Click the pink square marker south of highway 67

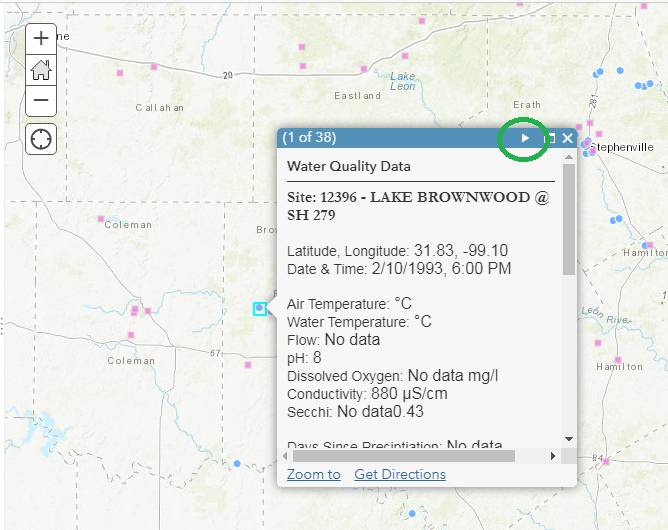point(248,365)
